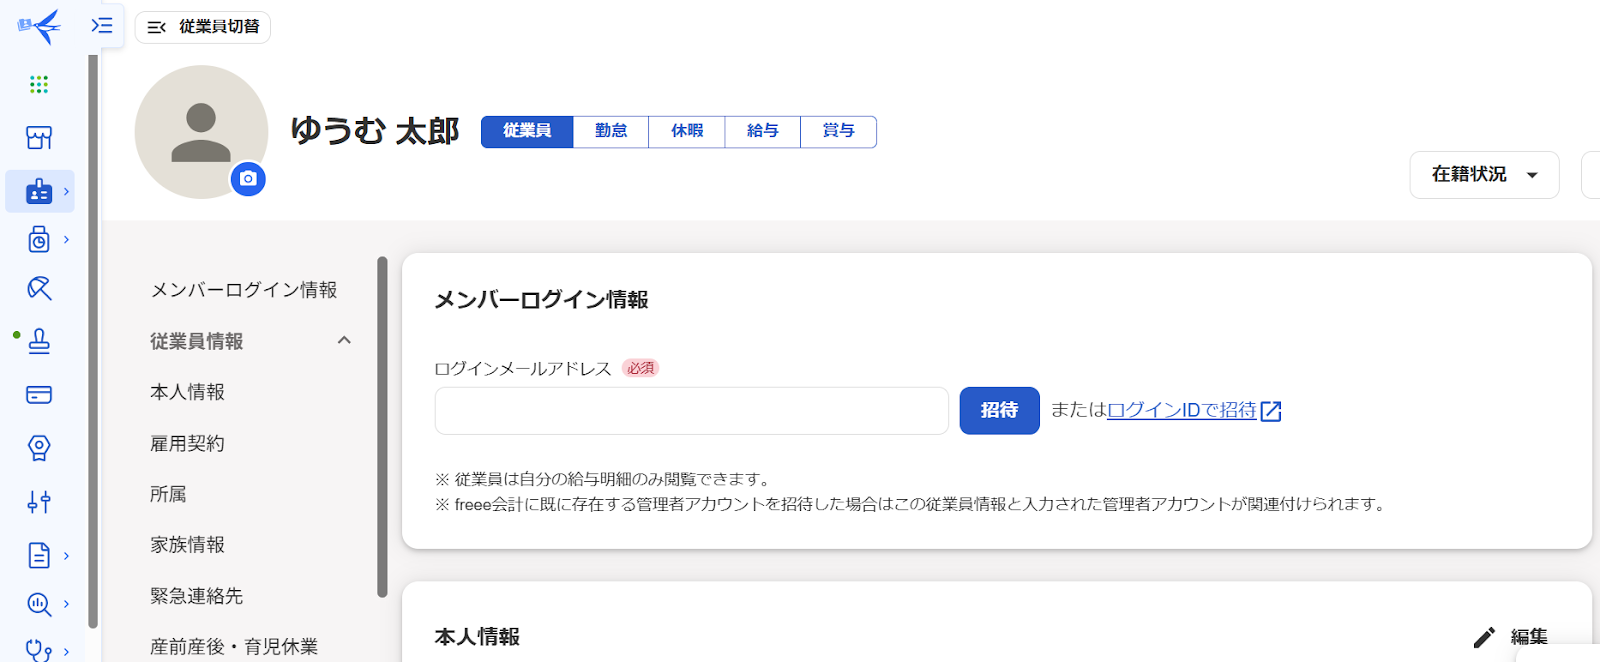Open the document sidebar icon

(39, 555)
